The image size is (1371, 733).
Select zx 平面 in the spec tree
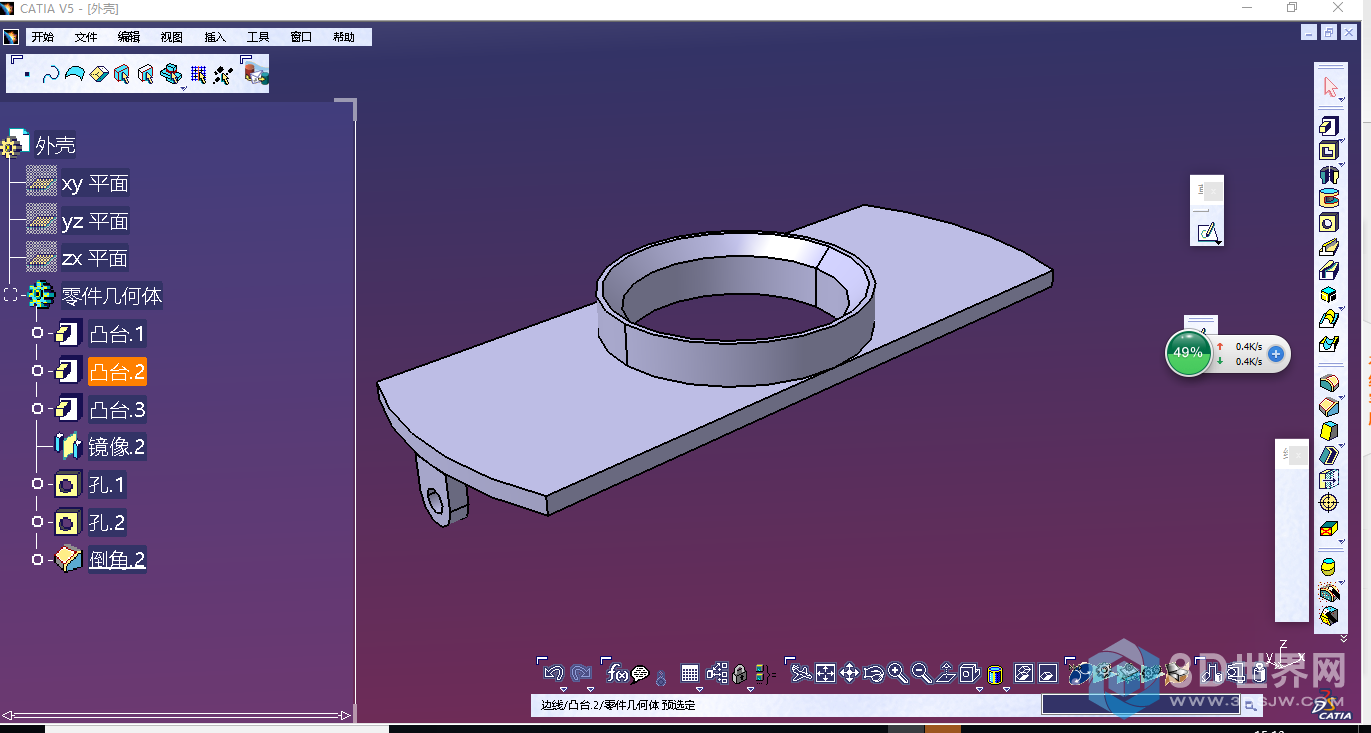tap(95, 258)
